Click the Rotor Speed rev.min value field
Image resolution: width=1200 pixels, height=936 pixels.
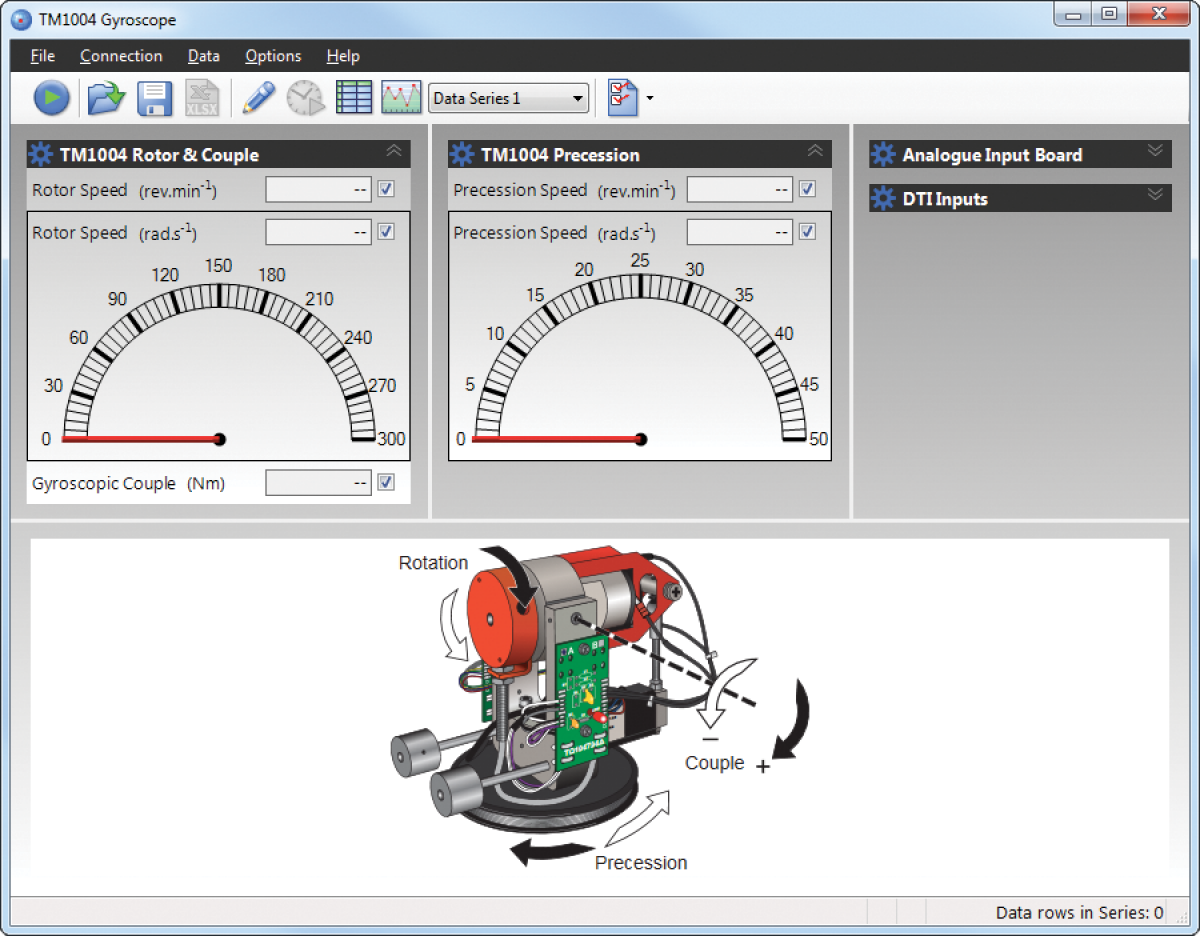[318, 189]
